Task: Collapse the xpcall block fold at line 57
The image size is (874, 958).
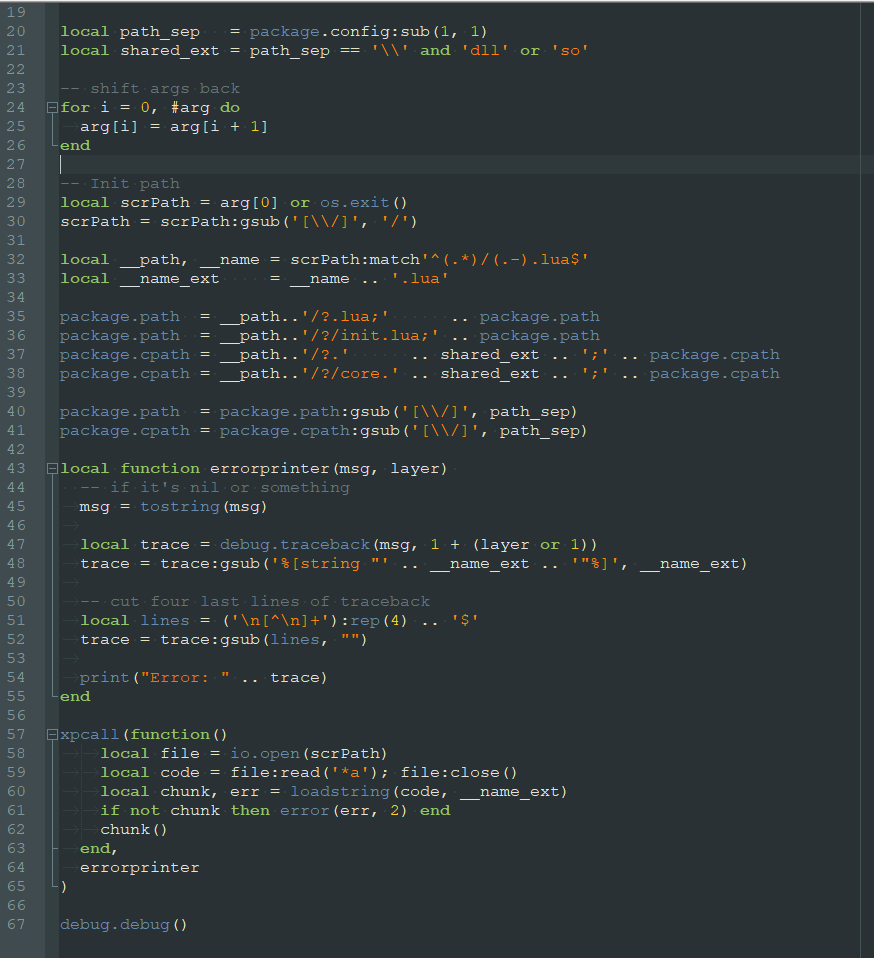Action: [53, 734]
